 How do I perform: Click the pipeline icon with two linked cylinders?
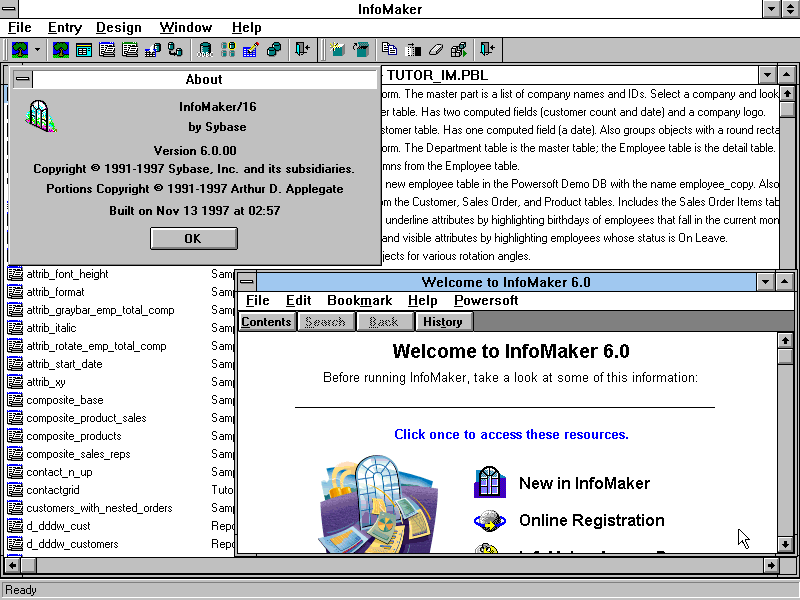tap(175, 49)
